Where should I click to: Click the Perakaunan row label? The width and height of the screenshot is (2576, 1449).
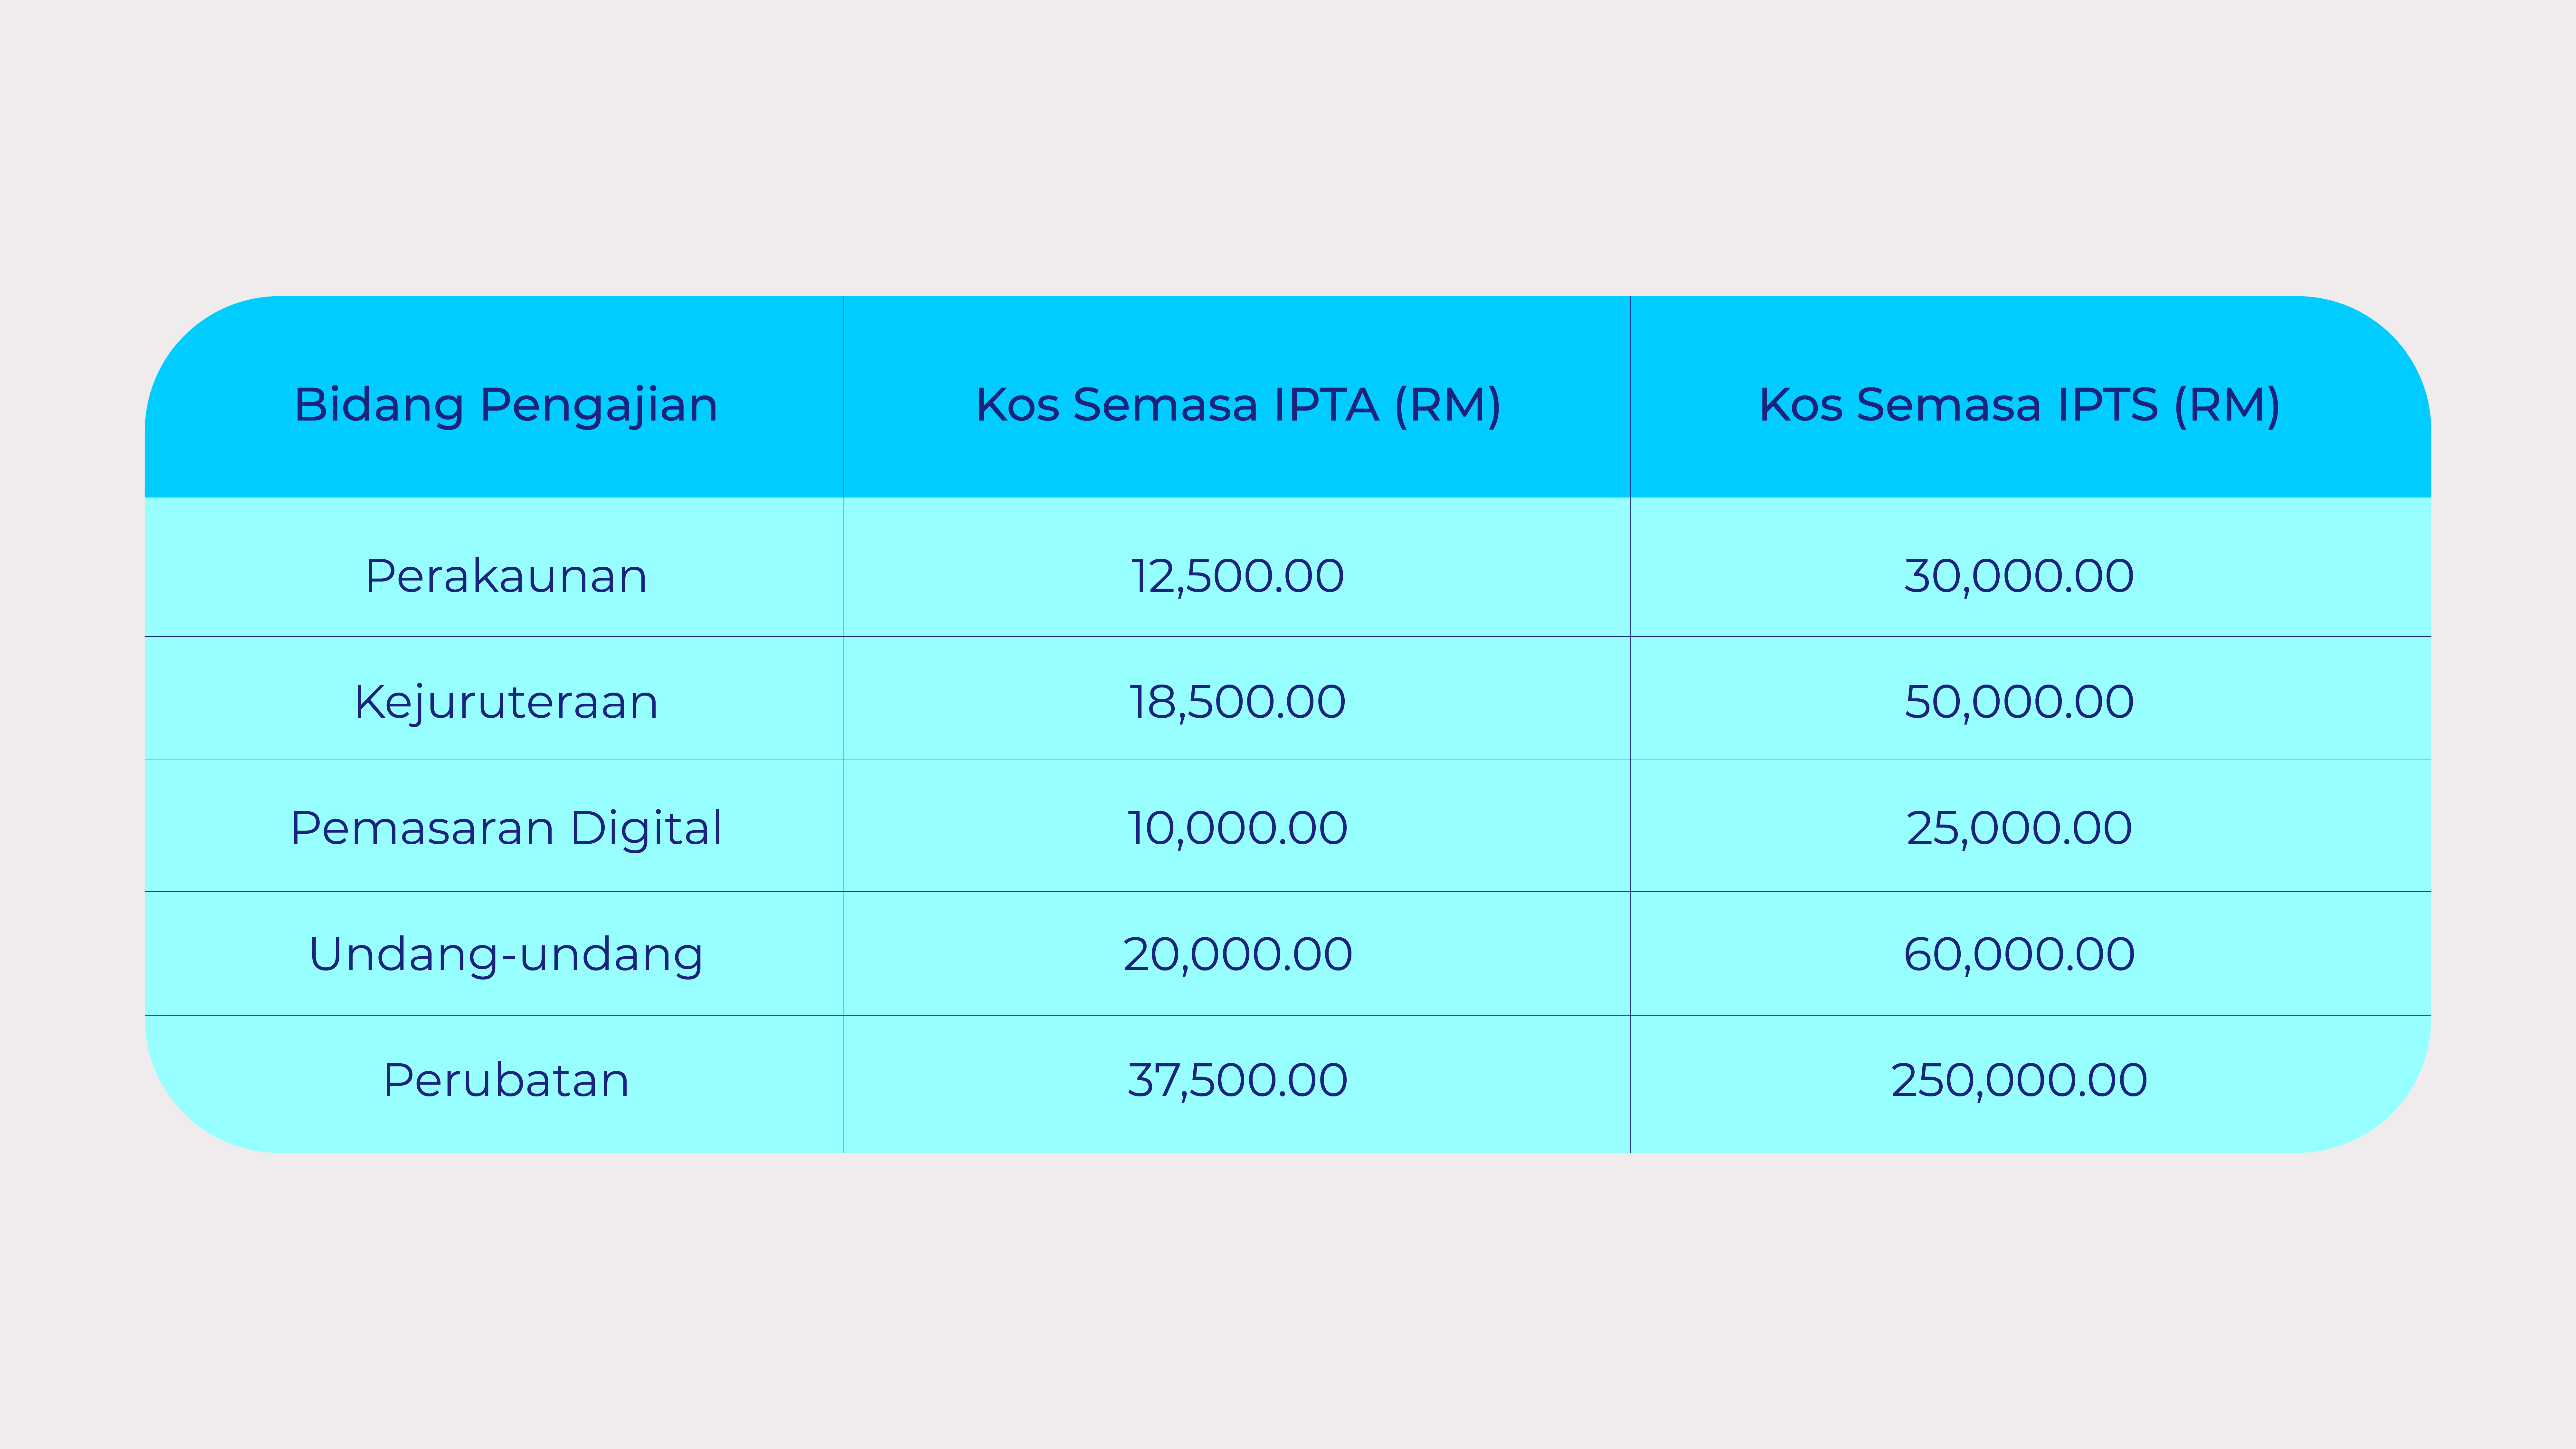[x=506, y=576]
